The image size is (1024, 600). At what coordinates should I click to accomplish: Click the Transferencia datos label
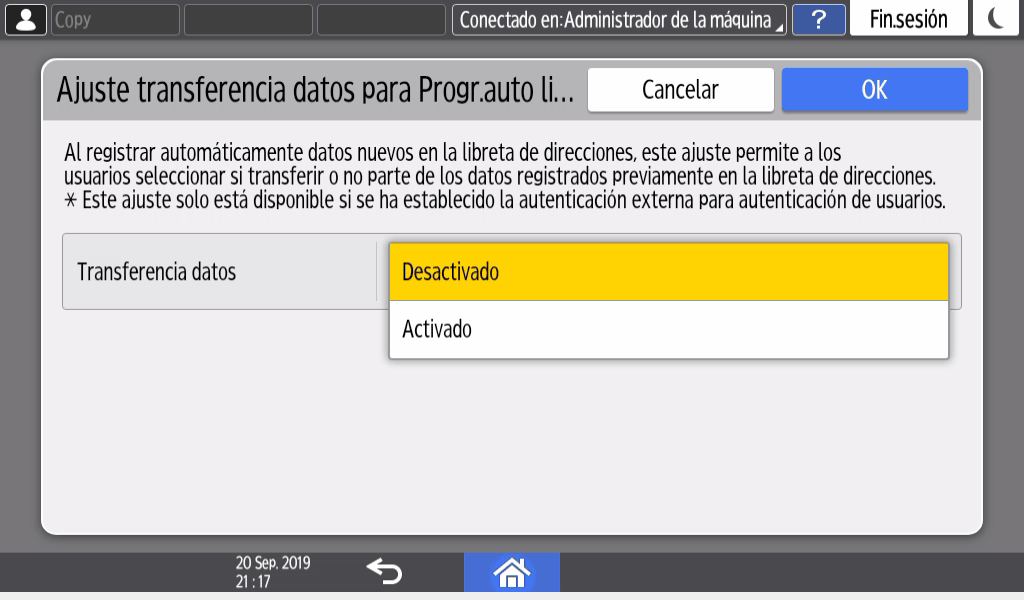157,272
